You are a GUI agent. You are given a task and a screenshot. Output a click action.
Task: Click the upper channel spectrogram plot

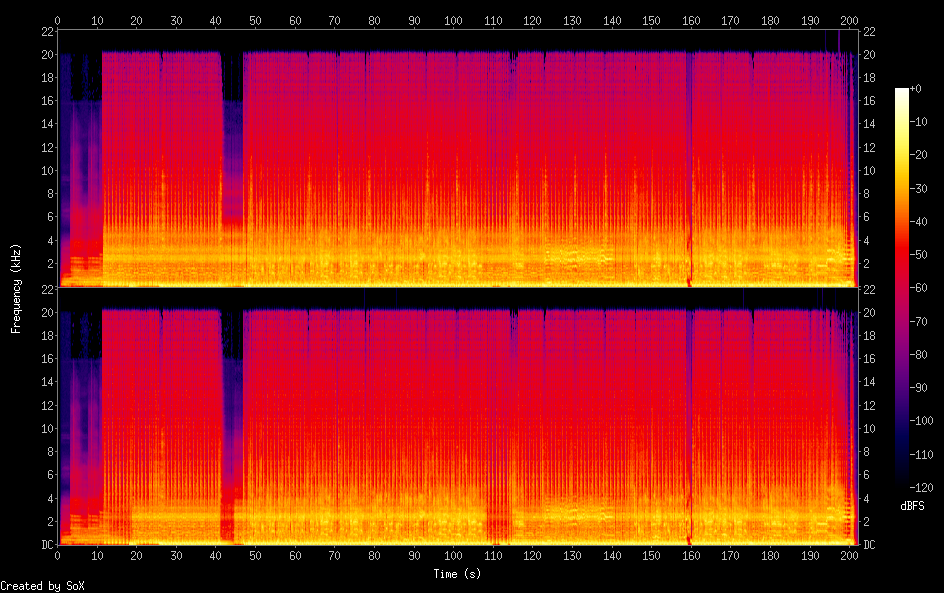click(458, 158)
